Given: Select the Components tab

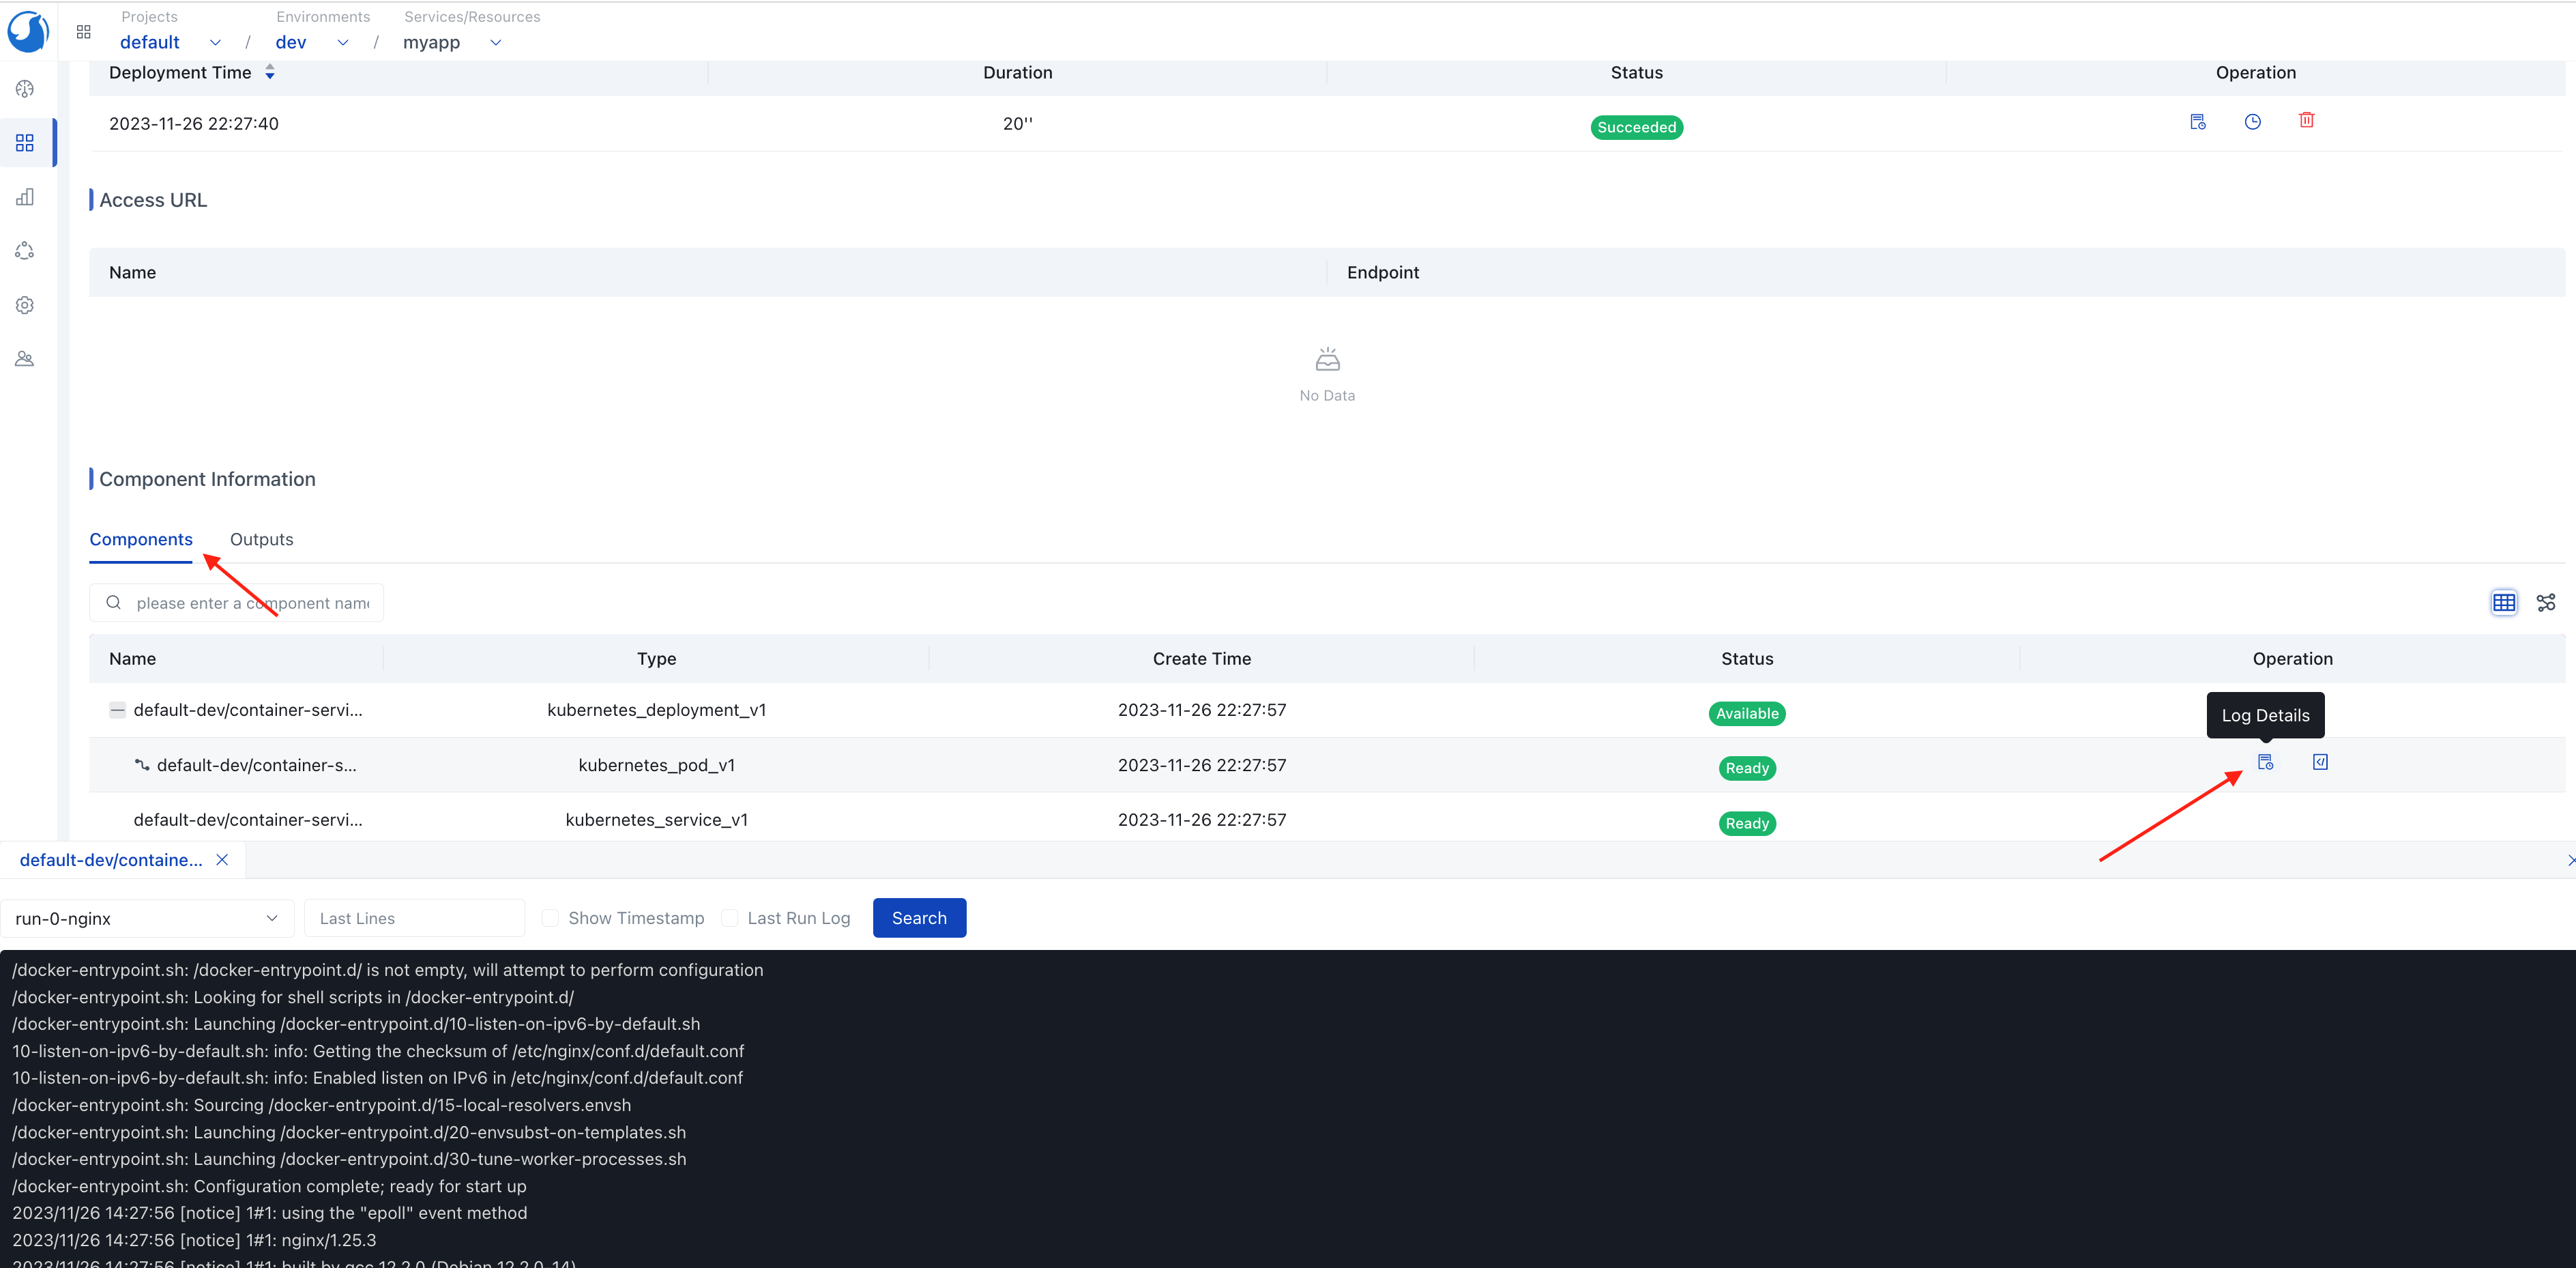Looking at the screenshot, I should coord(141,539).
